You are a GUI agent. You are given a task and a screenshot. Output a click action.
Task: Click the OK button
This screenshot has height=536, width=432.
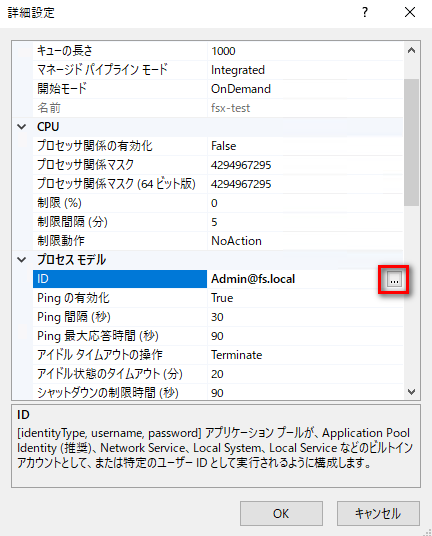(x=281, y=513)
